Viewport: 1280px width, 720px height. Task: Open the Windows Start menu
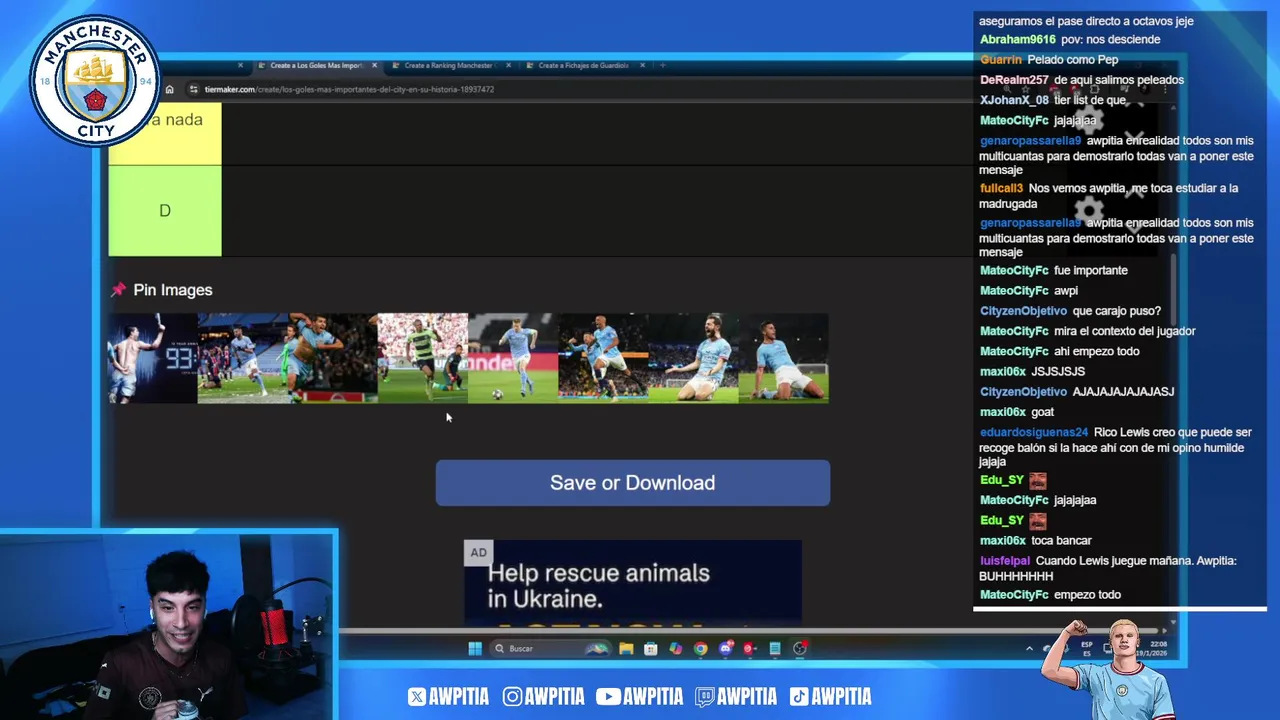[x=475, y=649]
